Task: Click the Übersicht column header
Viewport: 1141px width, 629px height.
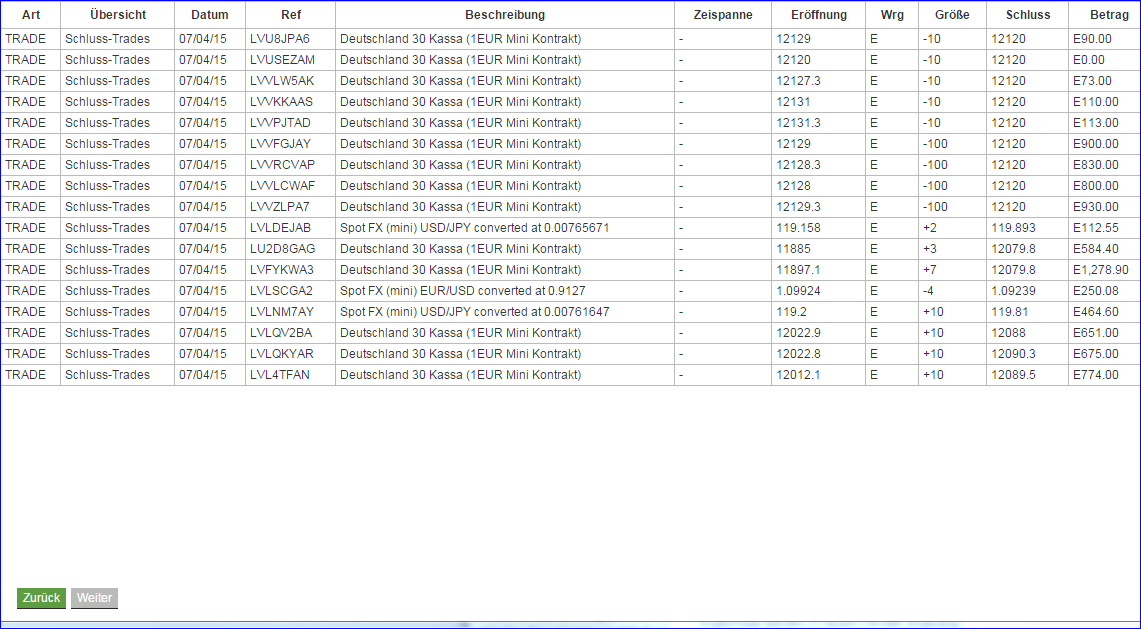Action: click(x=117, y=14)
